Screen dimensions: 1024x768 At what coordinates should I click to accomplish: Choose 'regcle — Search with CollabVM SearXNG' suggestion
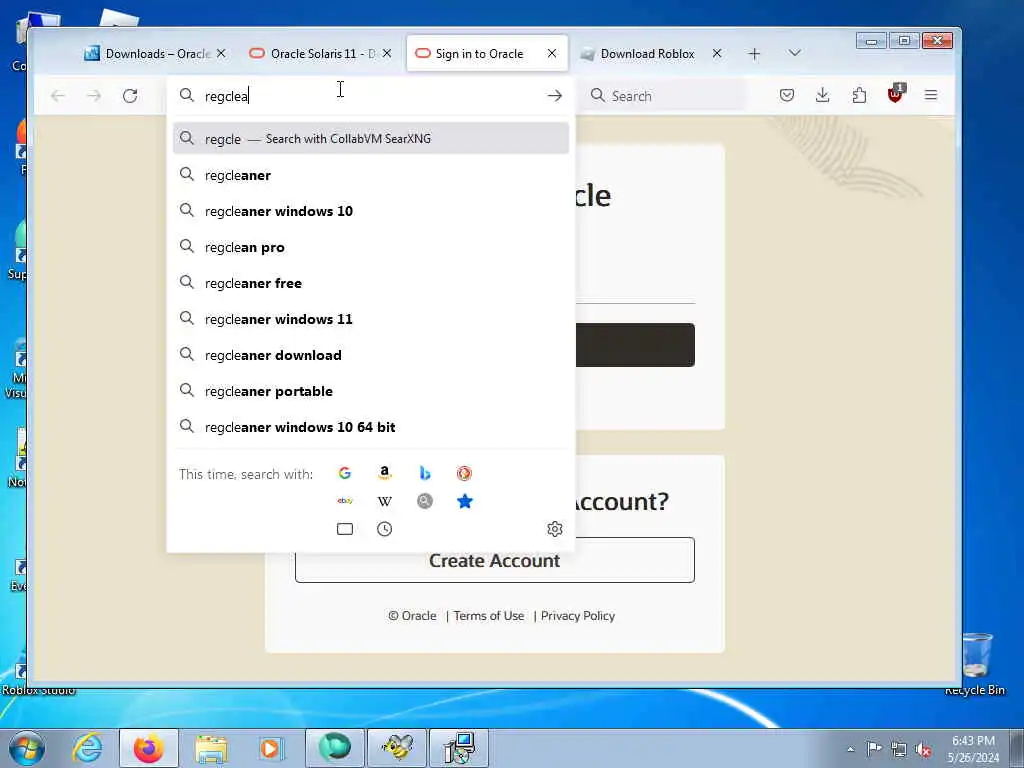(371, 138)
